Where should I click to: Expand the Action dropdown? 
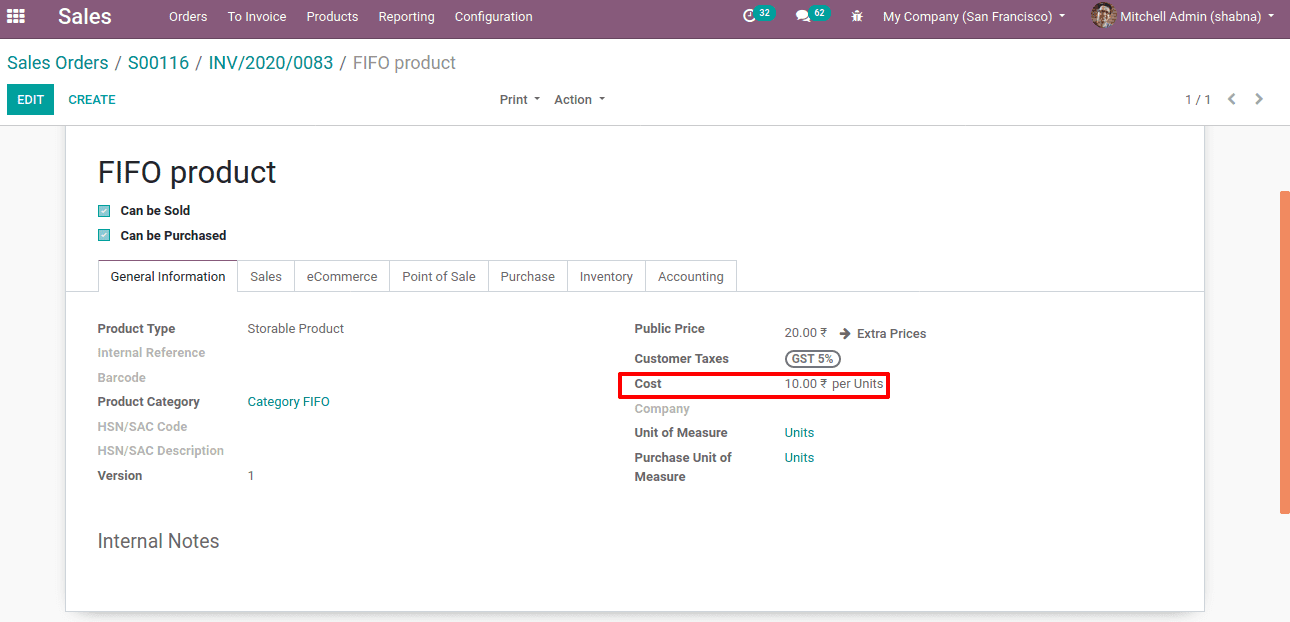pyautogui.click(x=580, y=99)
